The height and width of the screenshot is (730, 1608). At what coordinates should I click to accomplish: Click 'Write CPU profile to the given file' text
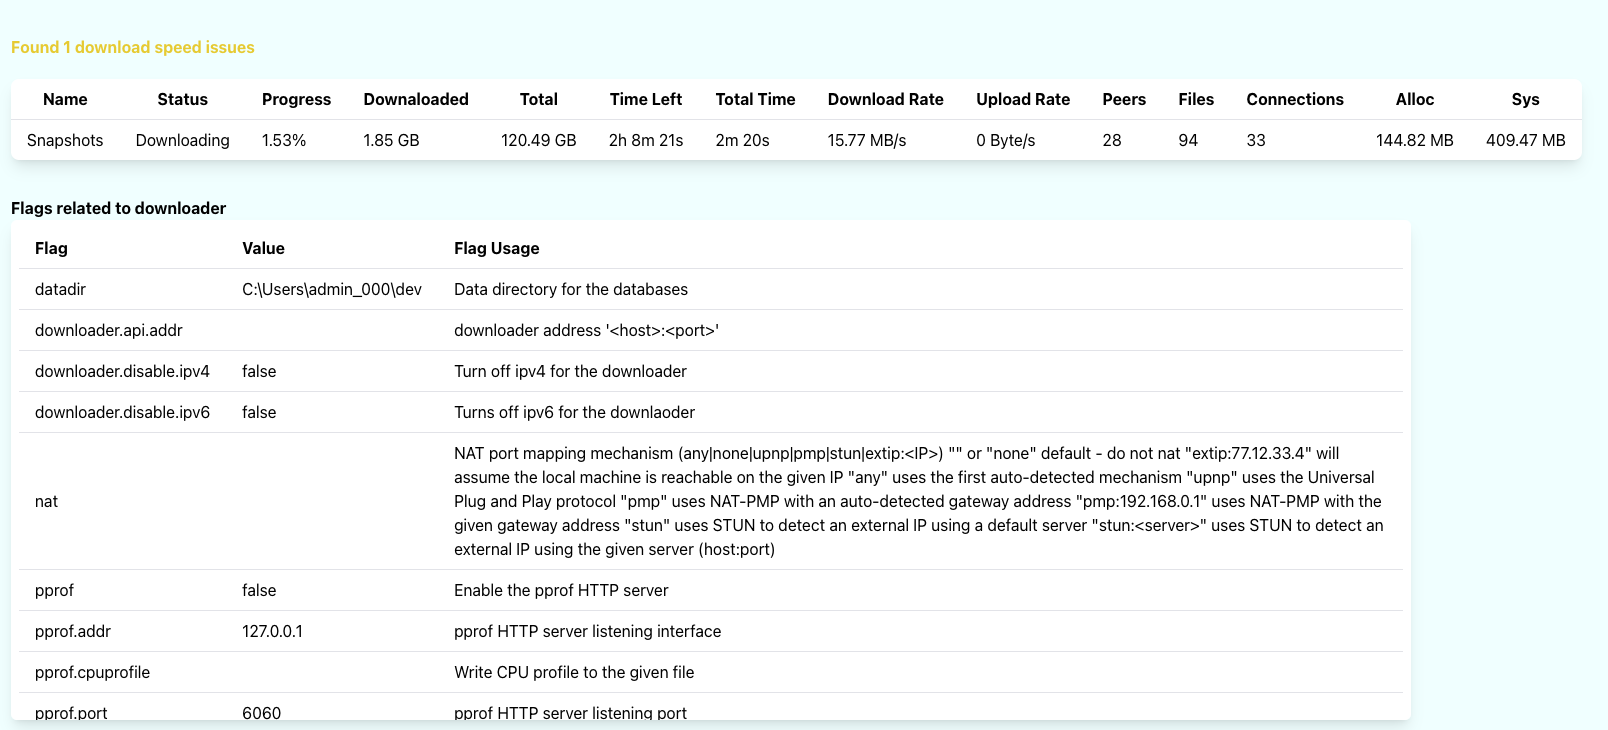click(574, 672)
